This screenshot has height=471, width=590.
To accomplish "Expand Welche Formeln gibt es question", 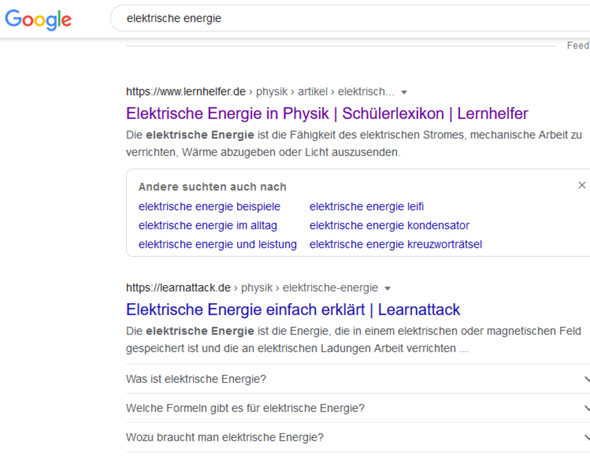I will pyautogui.click(x=358, y=408).
